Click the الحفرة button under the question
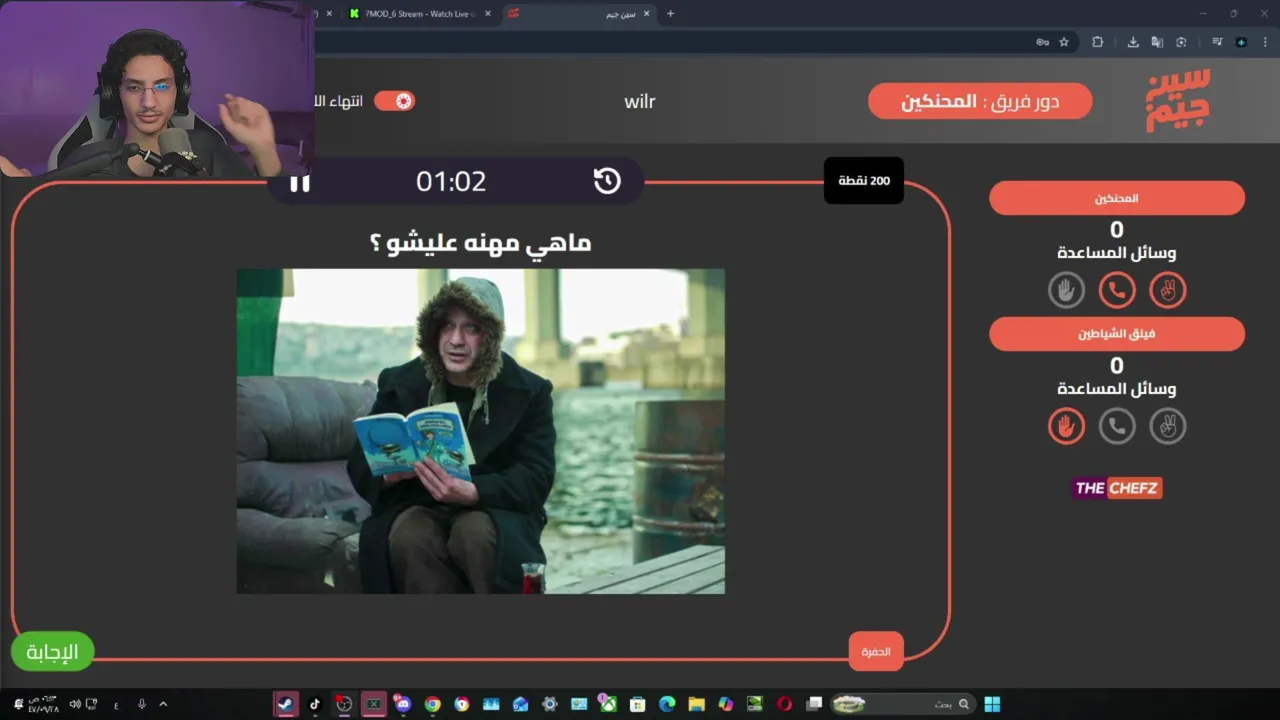The height and width of the screenshot is (720, 1280). click(x=876, y=651)
